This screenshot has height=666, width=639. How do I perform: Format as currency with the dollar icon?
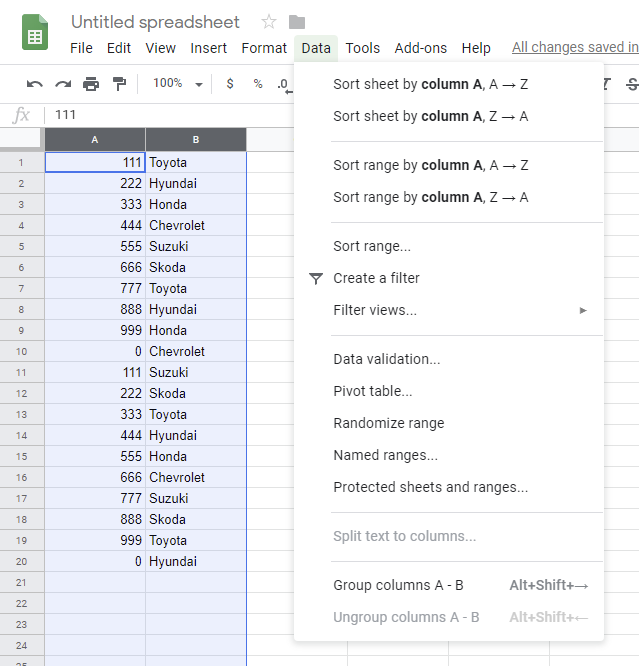tap(230, 83)
